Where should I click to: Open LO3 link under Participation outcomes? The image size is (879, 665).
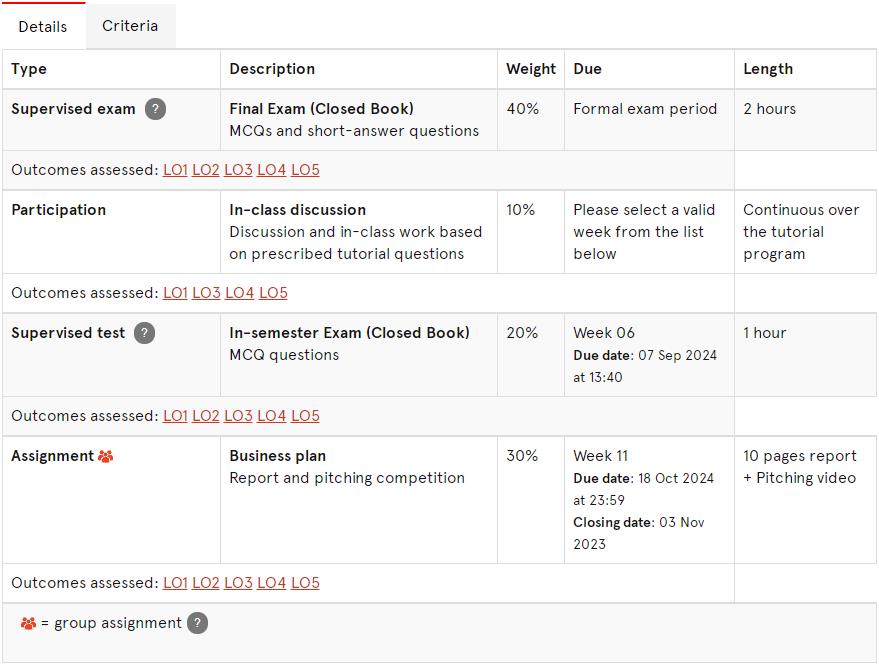click(206, 293)
